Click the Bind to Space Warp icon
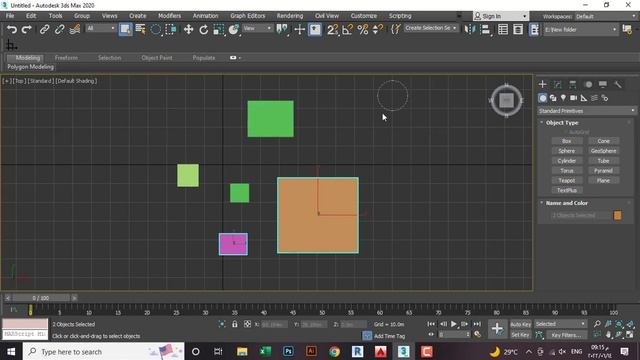The width and height of the screenshot is (640, 360). point(74,29)
